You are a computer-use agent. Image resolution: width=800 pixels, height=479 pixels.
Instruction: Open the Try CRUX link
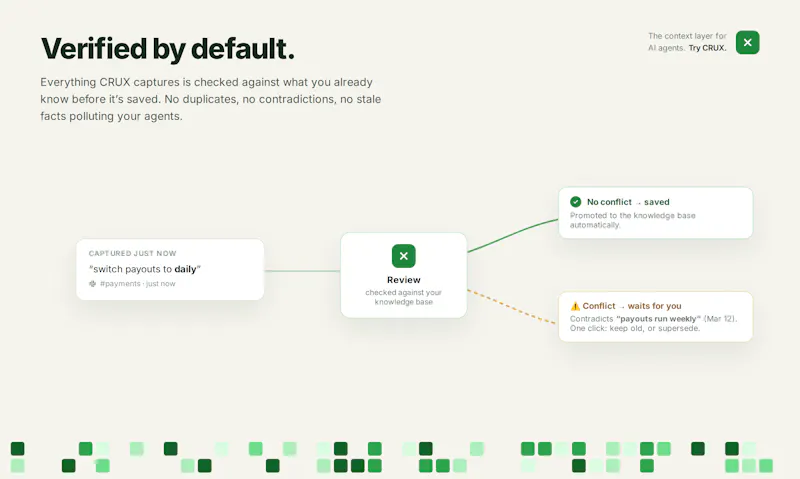[707, 48]
